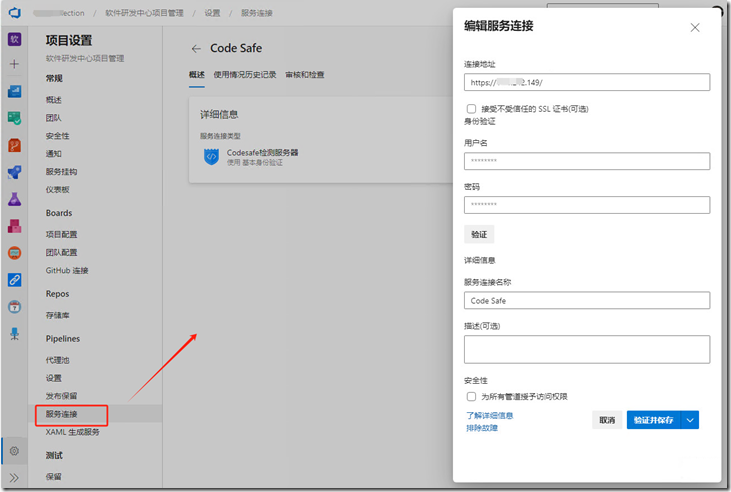Viewport: 731px width, 492px height.
Task: Open 仪表板 settings item
Action: pos(57,189)
